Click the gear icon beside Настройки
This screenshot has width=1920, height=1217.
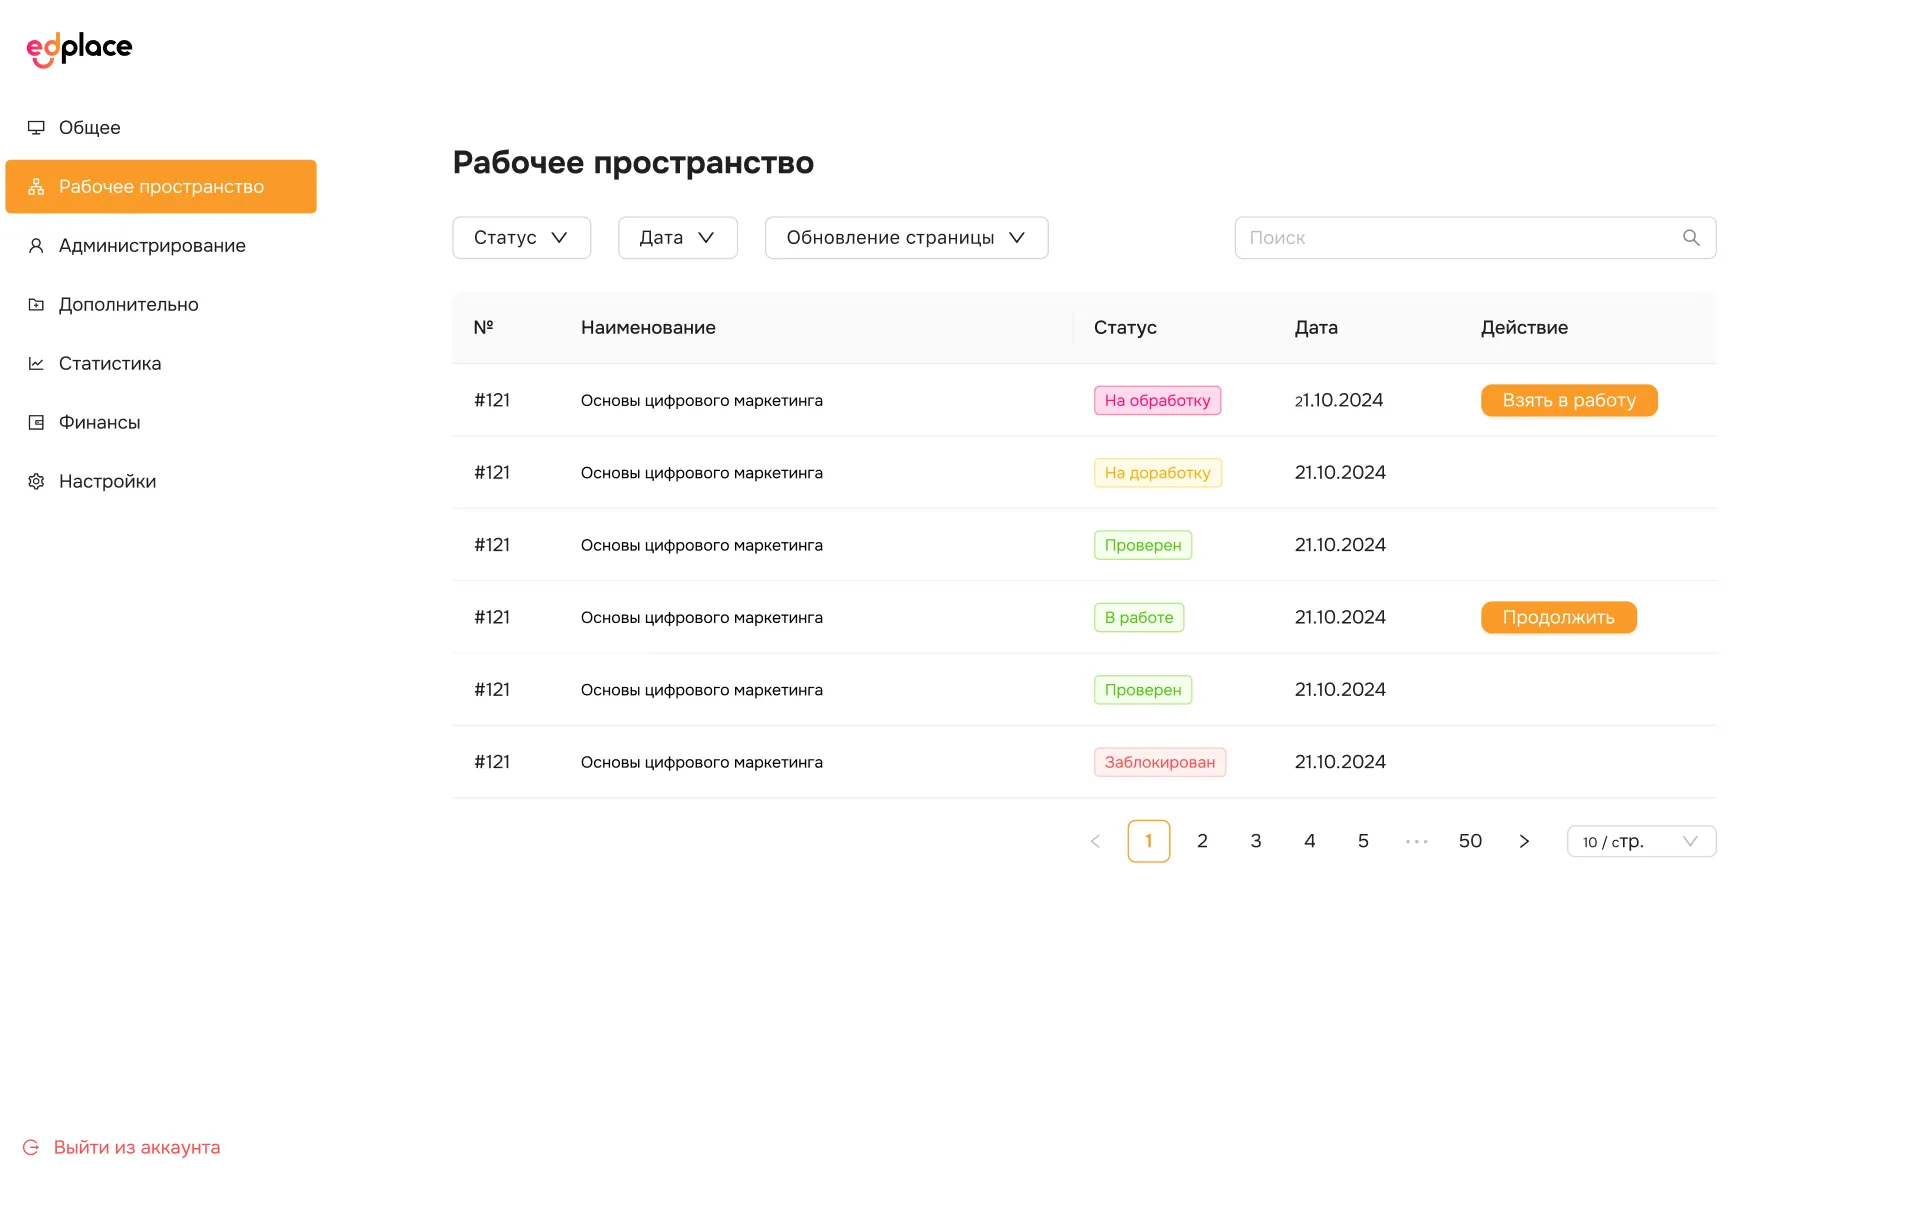pos(36,481)
